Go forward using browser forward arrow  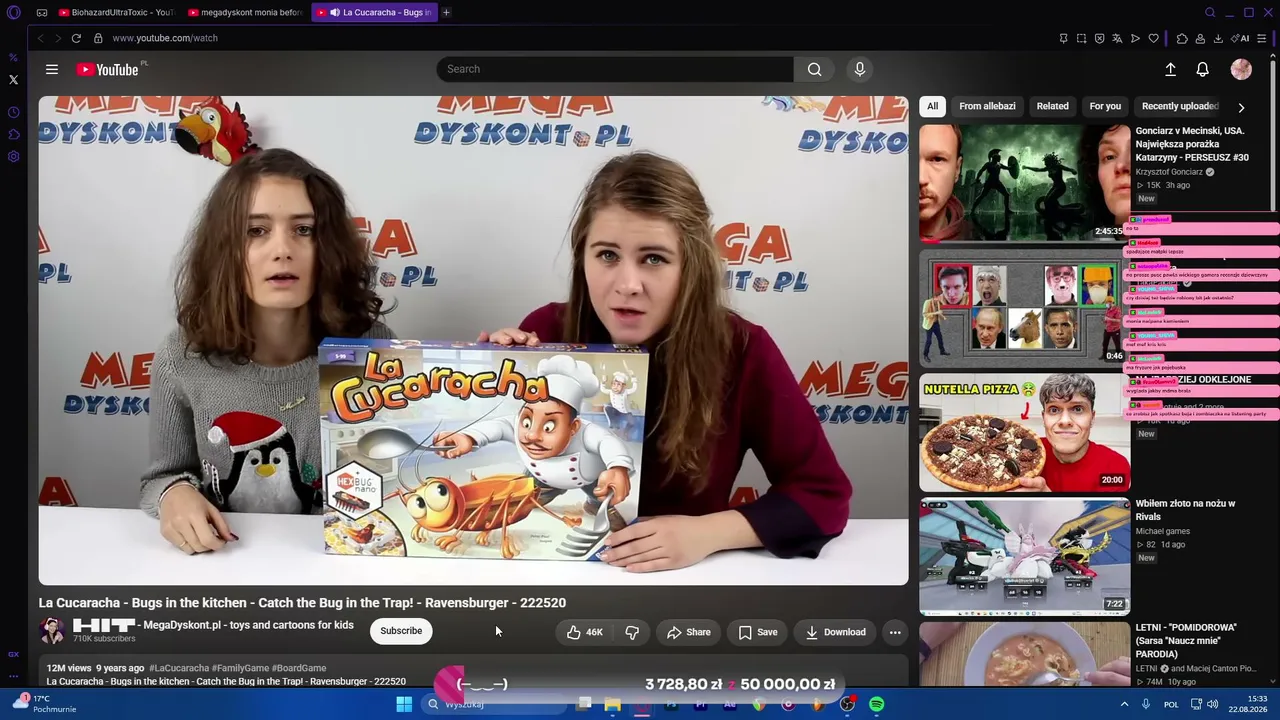[x=57, y=38]
